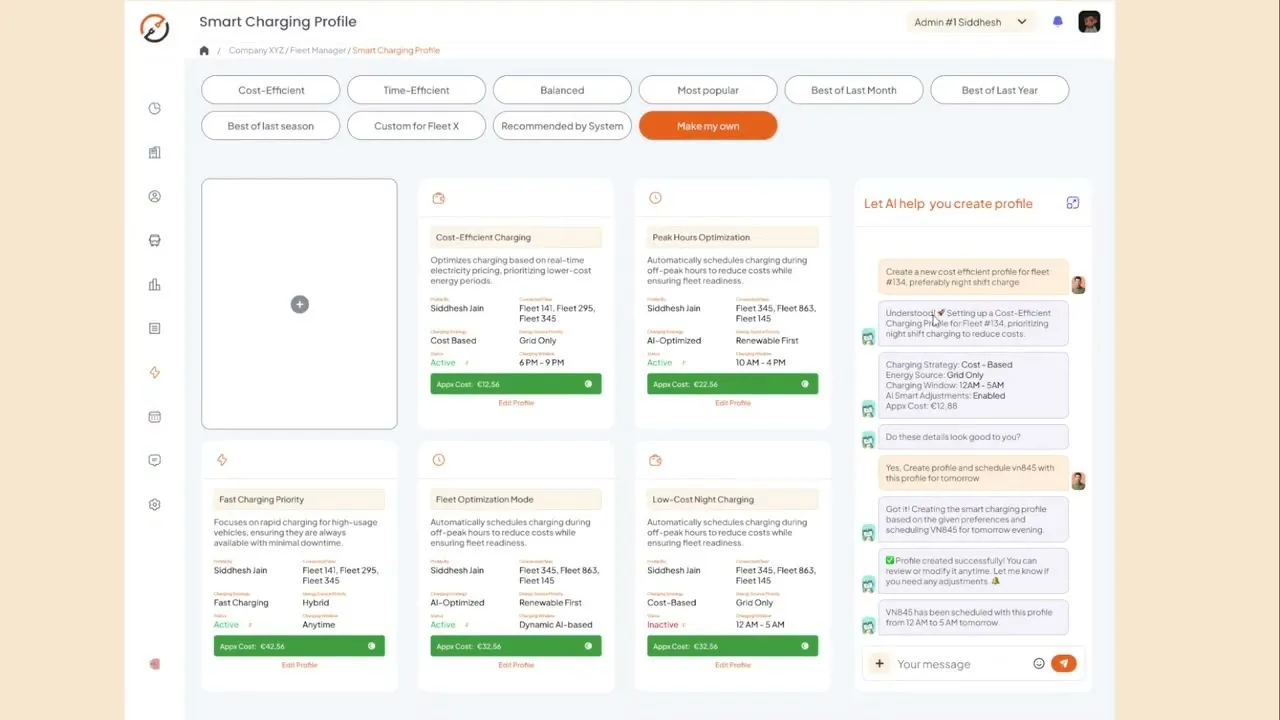This screenshot has width=1280, height=720.
Task: Choose the Recommended by System filter
Action: [562, 126]
